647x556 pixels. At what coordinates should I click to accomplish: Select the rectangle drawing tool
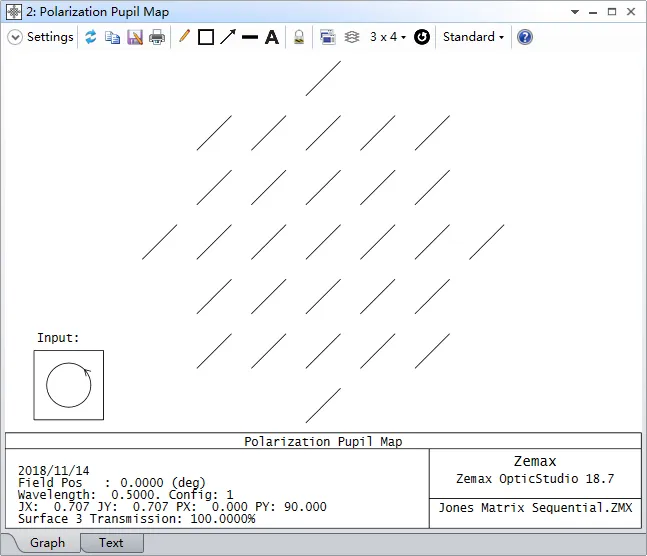(206, 37)
